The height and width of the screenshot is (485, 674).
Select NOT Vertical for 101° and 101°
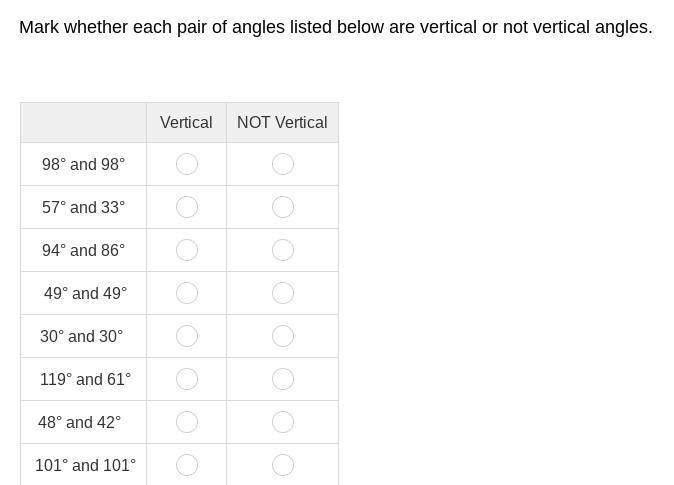click(x=283, y=465)
